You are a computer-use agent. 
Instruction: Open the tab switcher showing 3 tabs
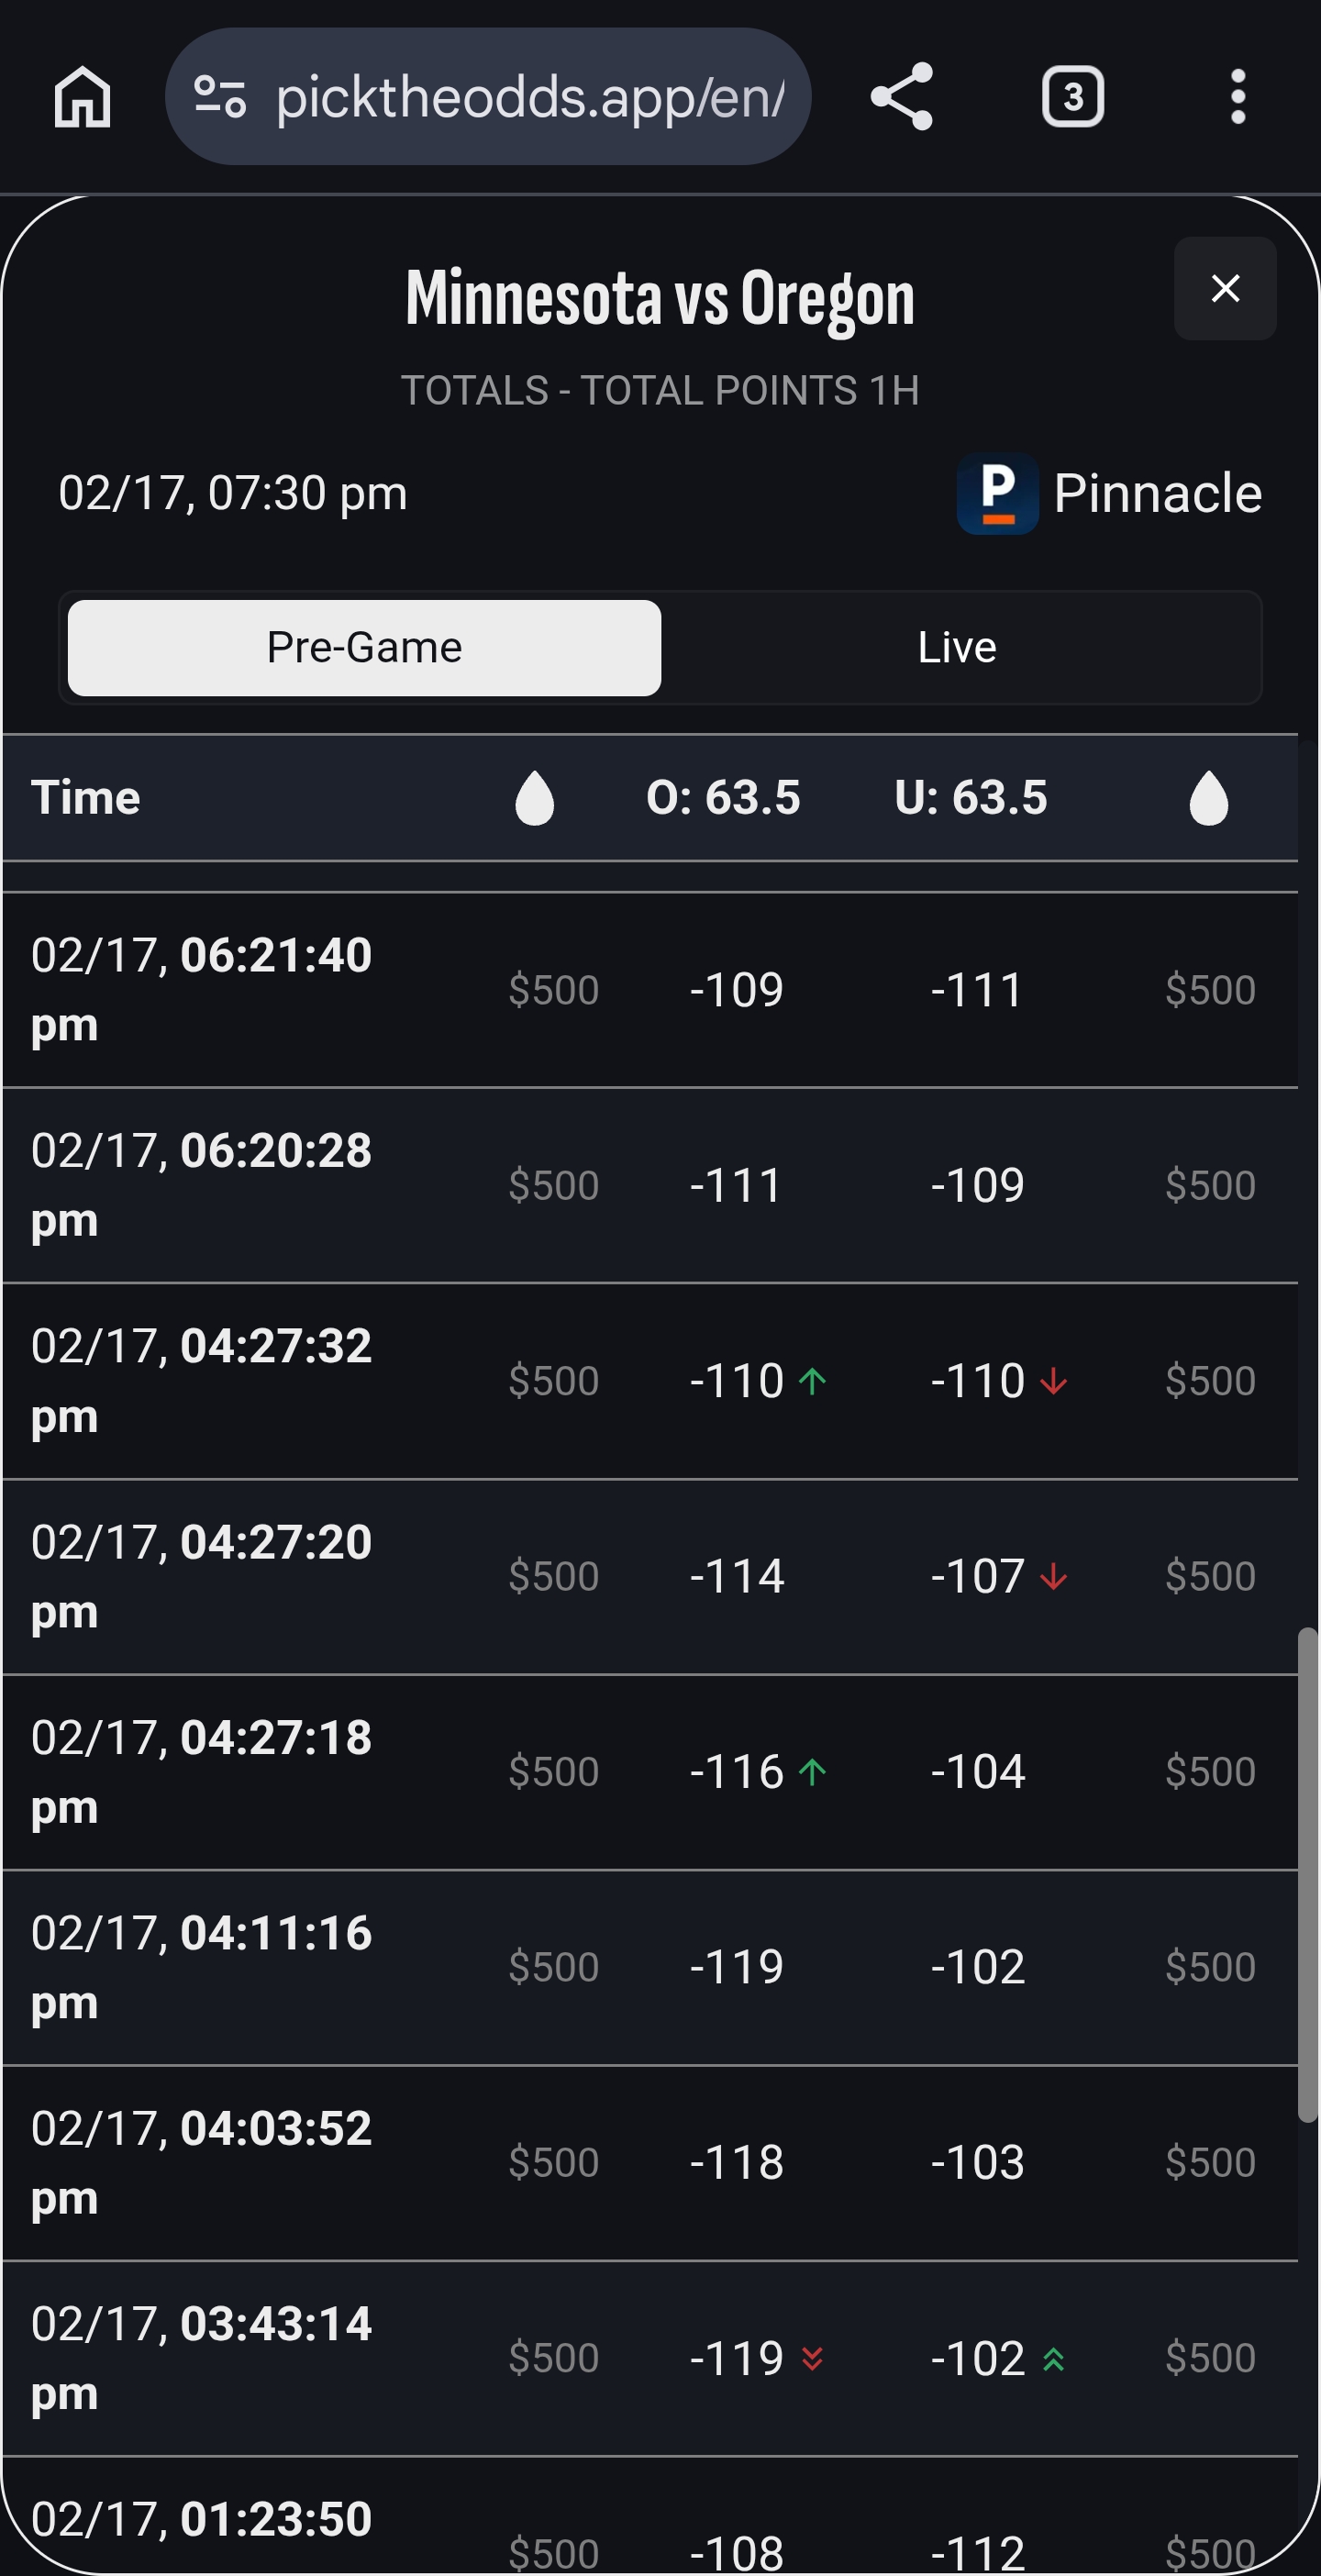coord(1072,97)
